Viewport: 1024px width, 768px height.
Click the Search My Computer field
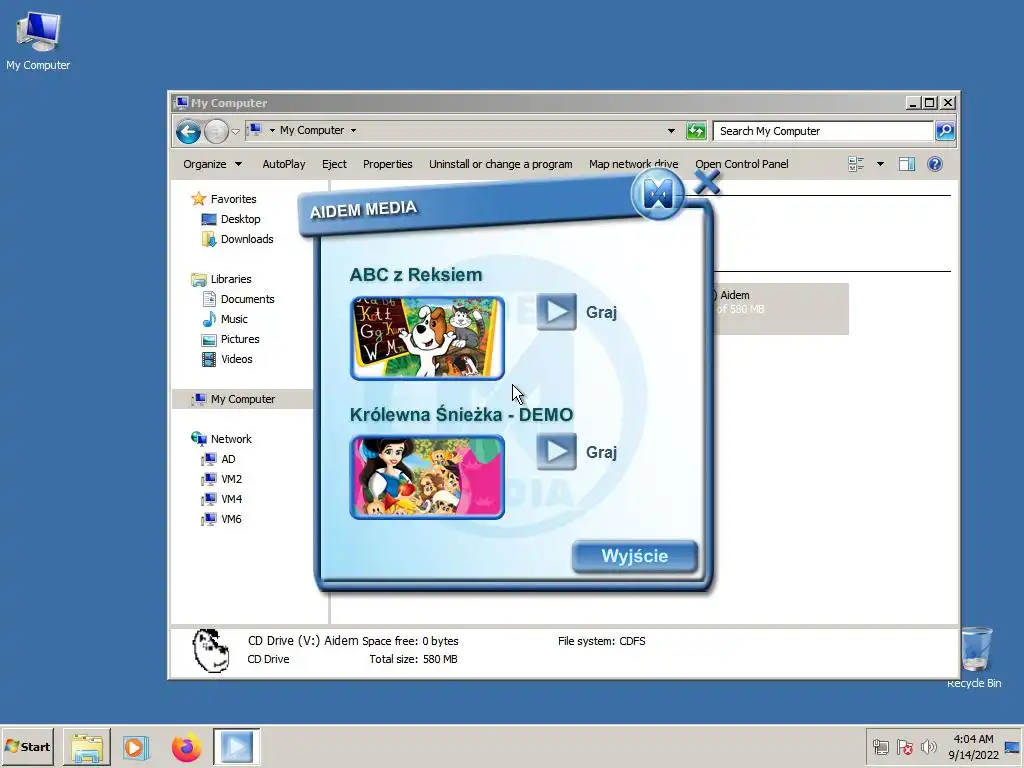pos(823,131)
